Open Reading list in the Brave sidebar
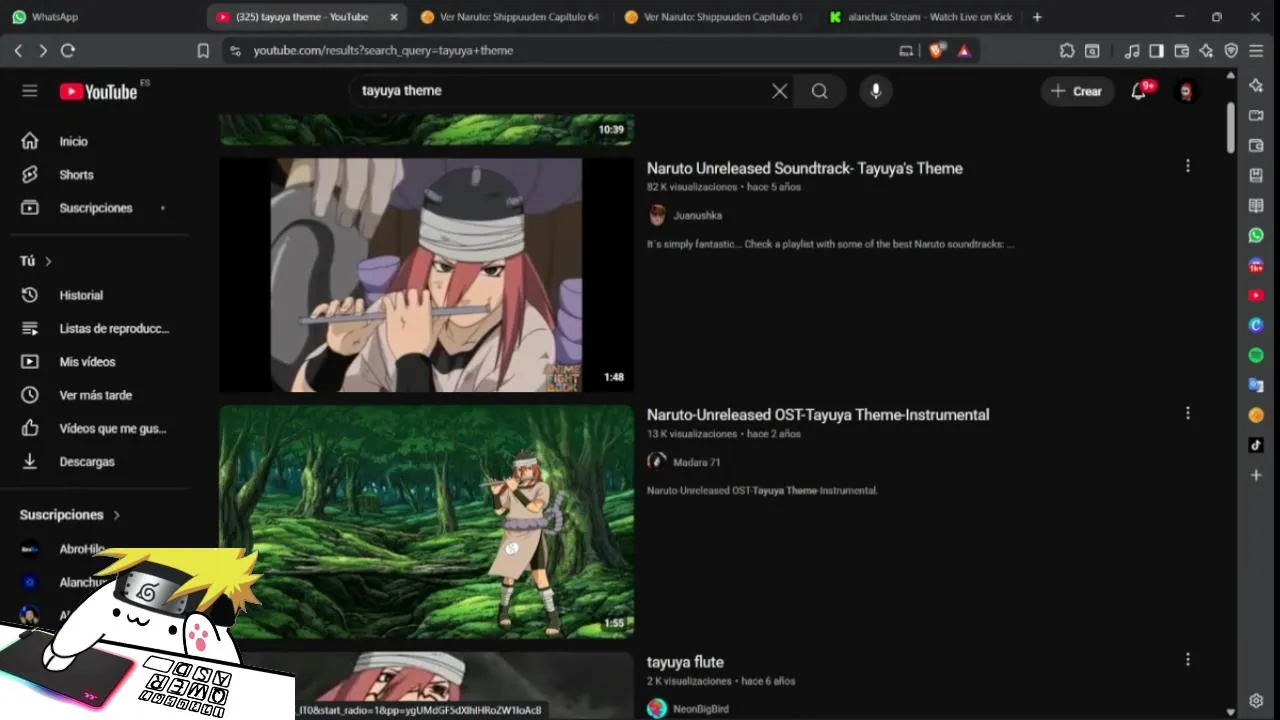 (1256, 205)
